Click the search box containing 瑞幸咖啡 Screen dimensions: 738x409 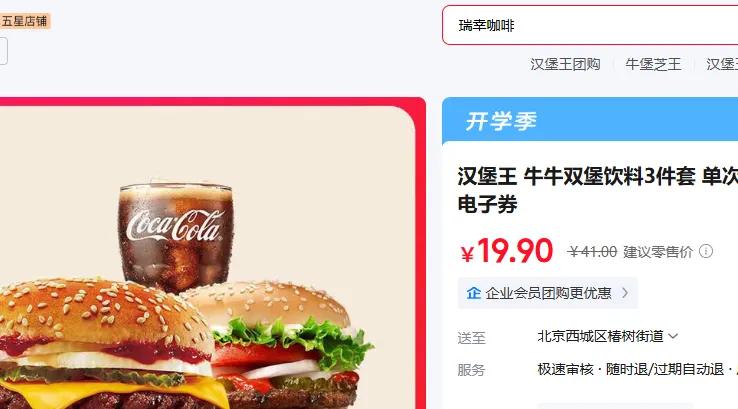tap(590, 25)
